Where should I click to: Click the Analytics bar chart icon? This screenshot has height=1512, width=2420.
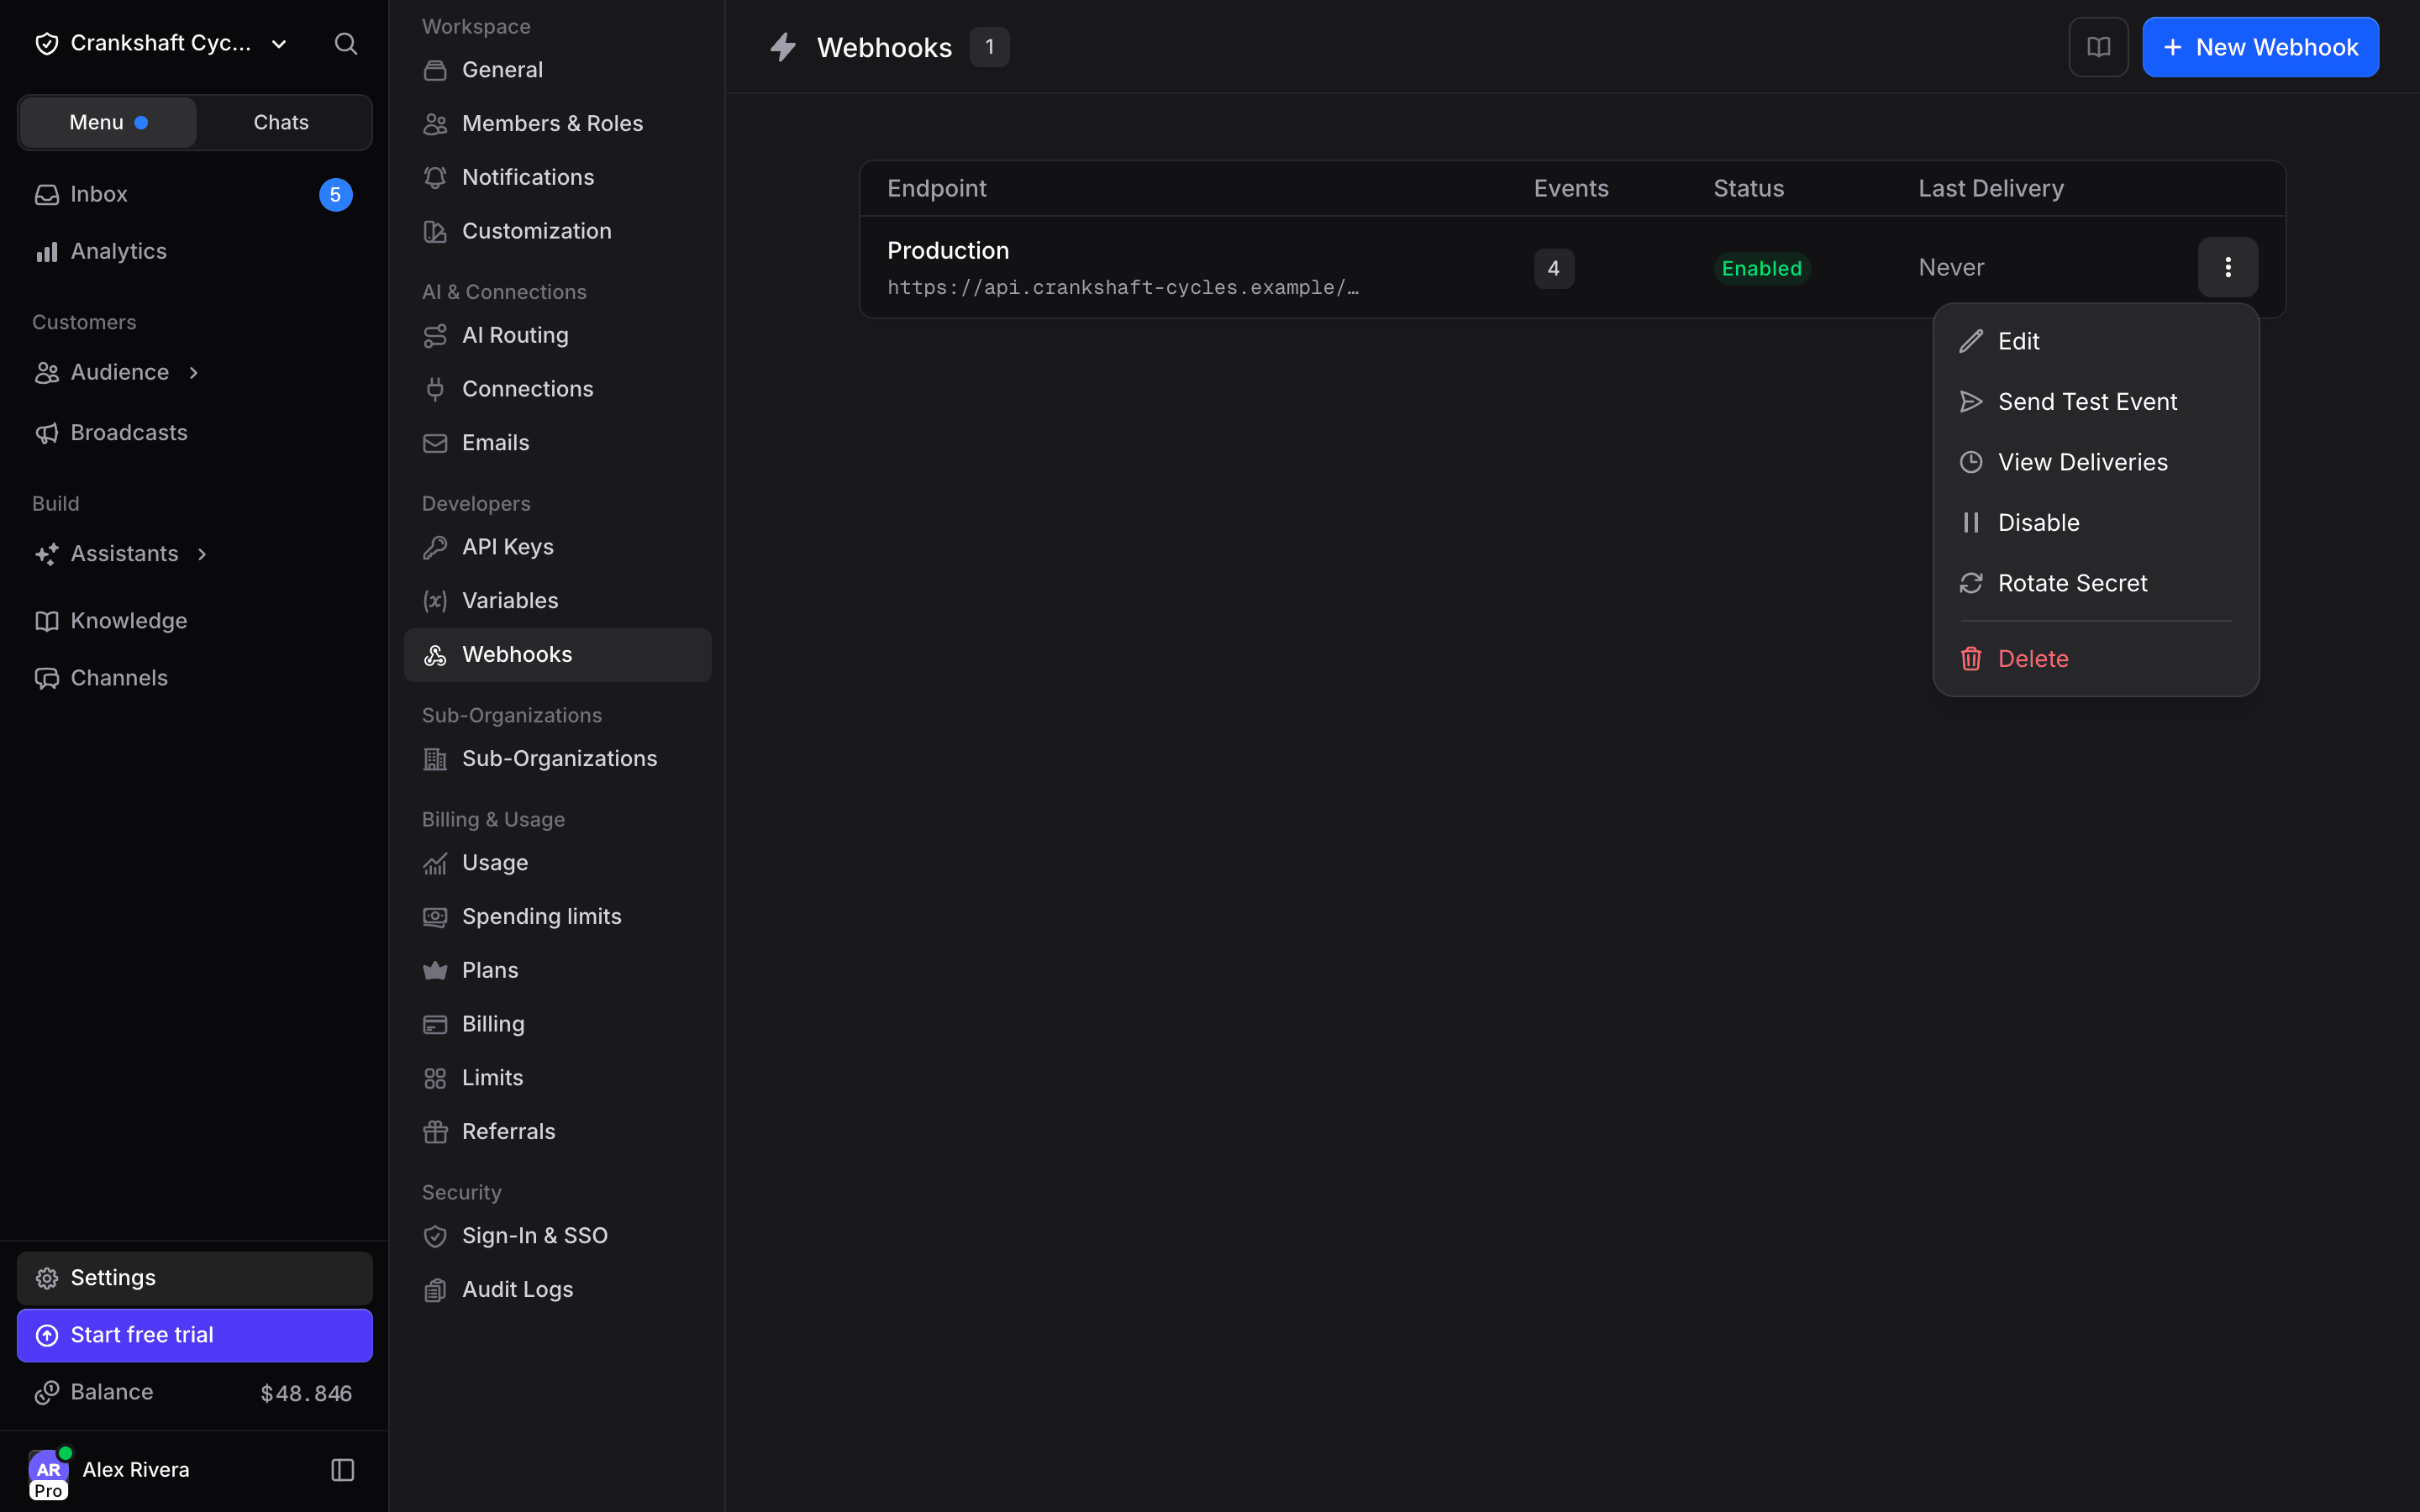click(47, 252)
